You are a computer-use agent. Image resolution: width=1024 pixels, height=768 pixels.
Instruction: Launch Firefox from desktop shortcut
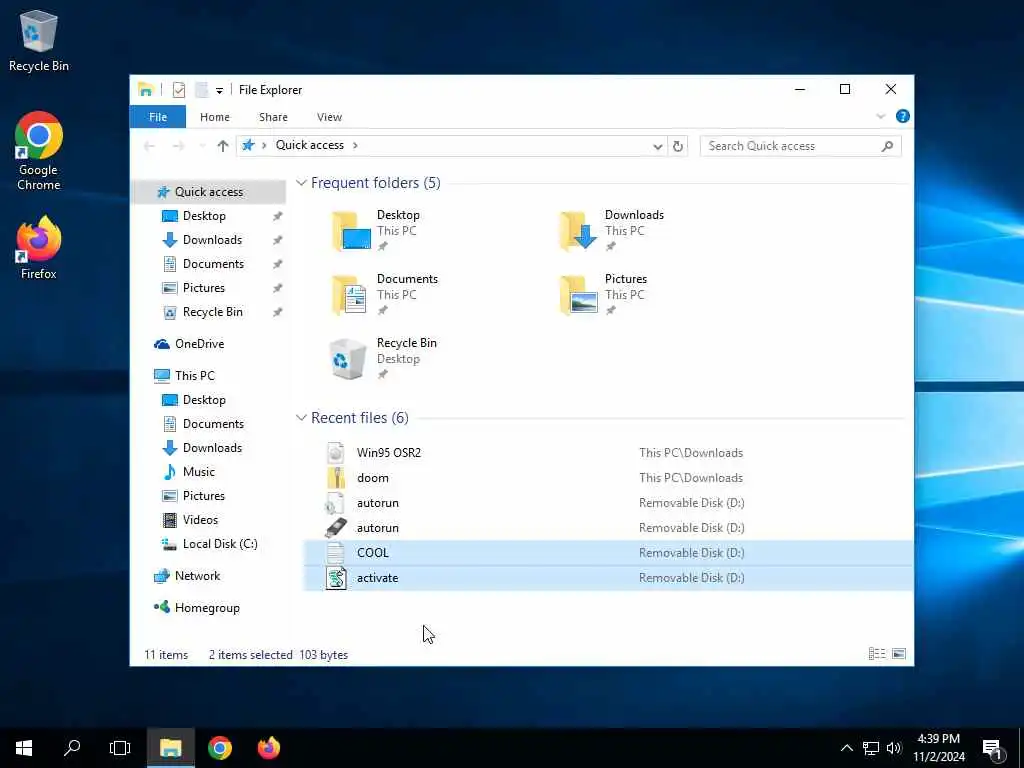tap(39, 248)
